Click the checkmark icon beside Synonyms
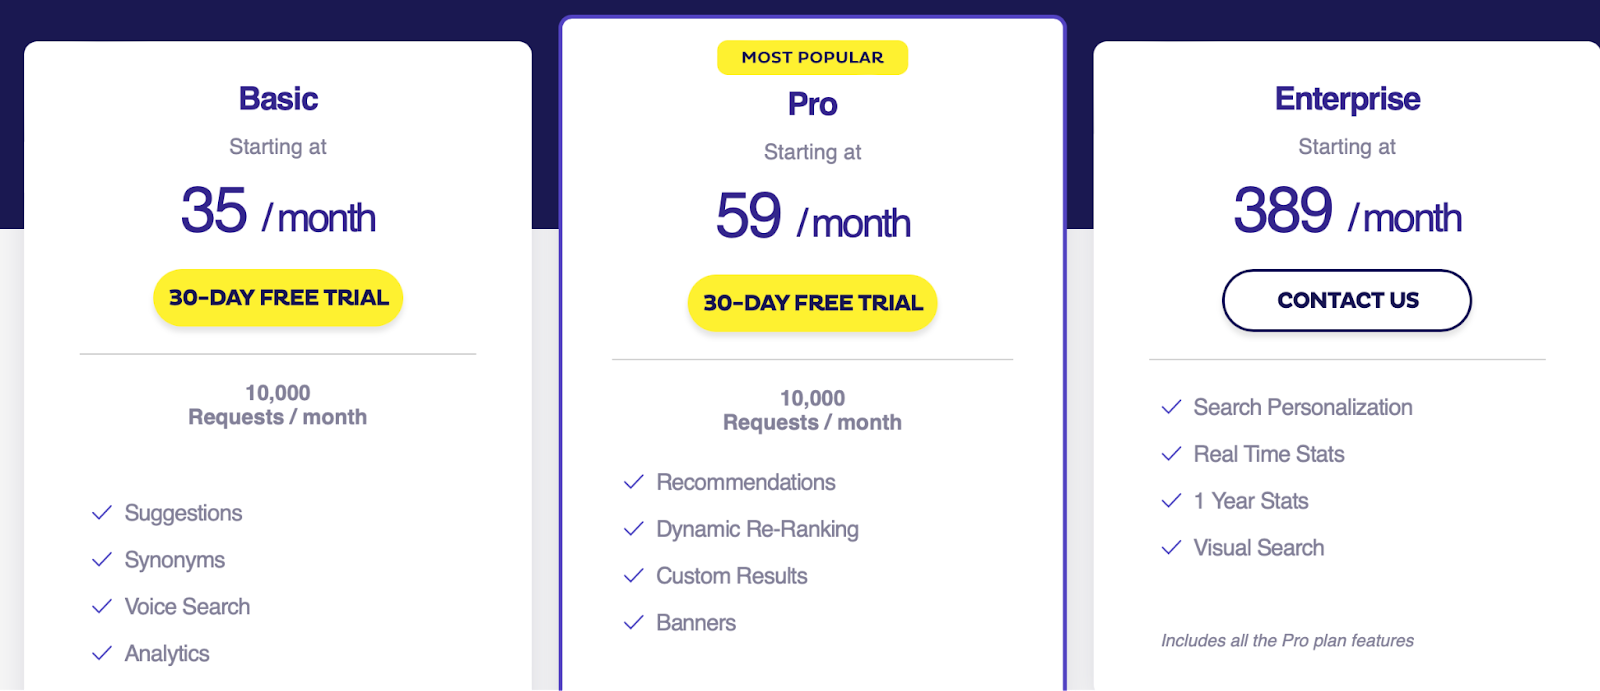The image size is (1600, 691). pyautogui.click(x=102, y=560)
